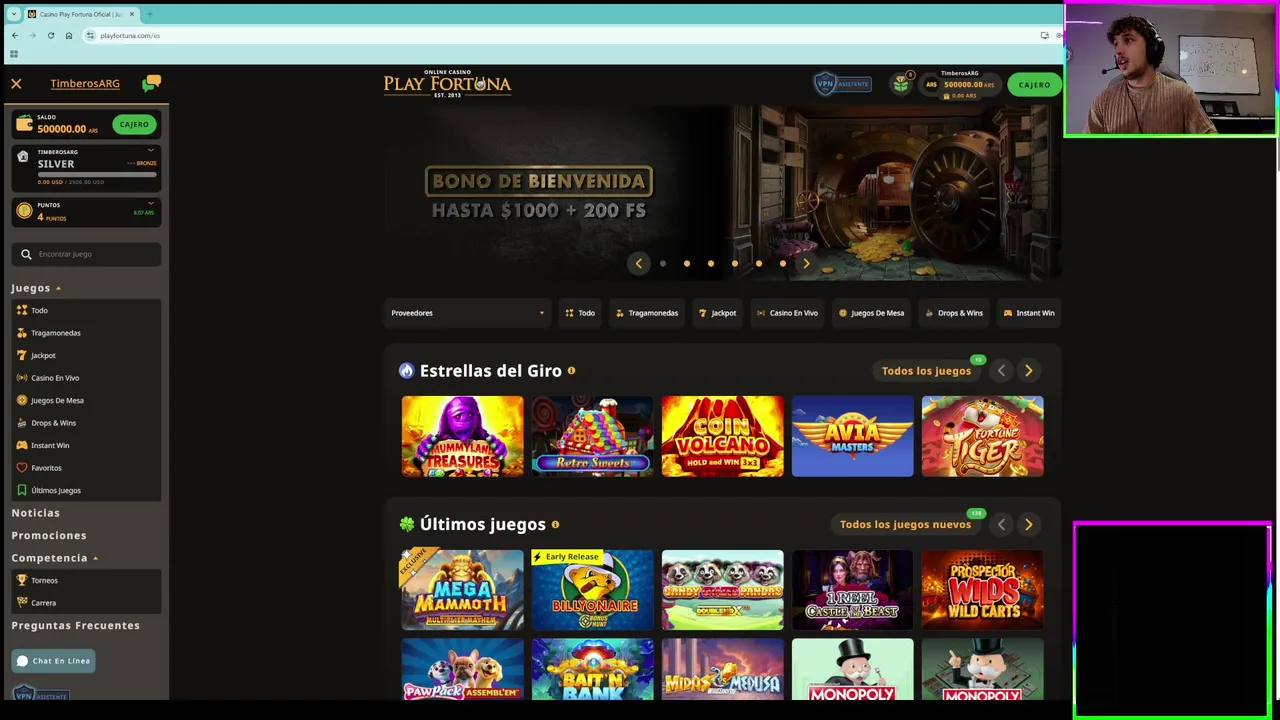
Task: Click the gold Puntos coin icon
Action: coord(24,211)
